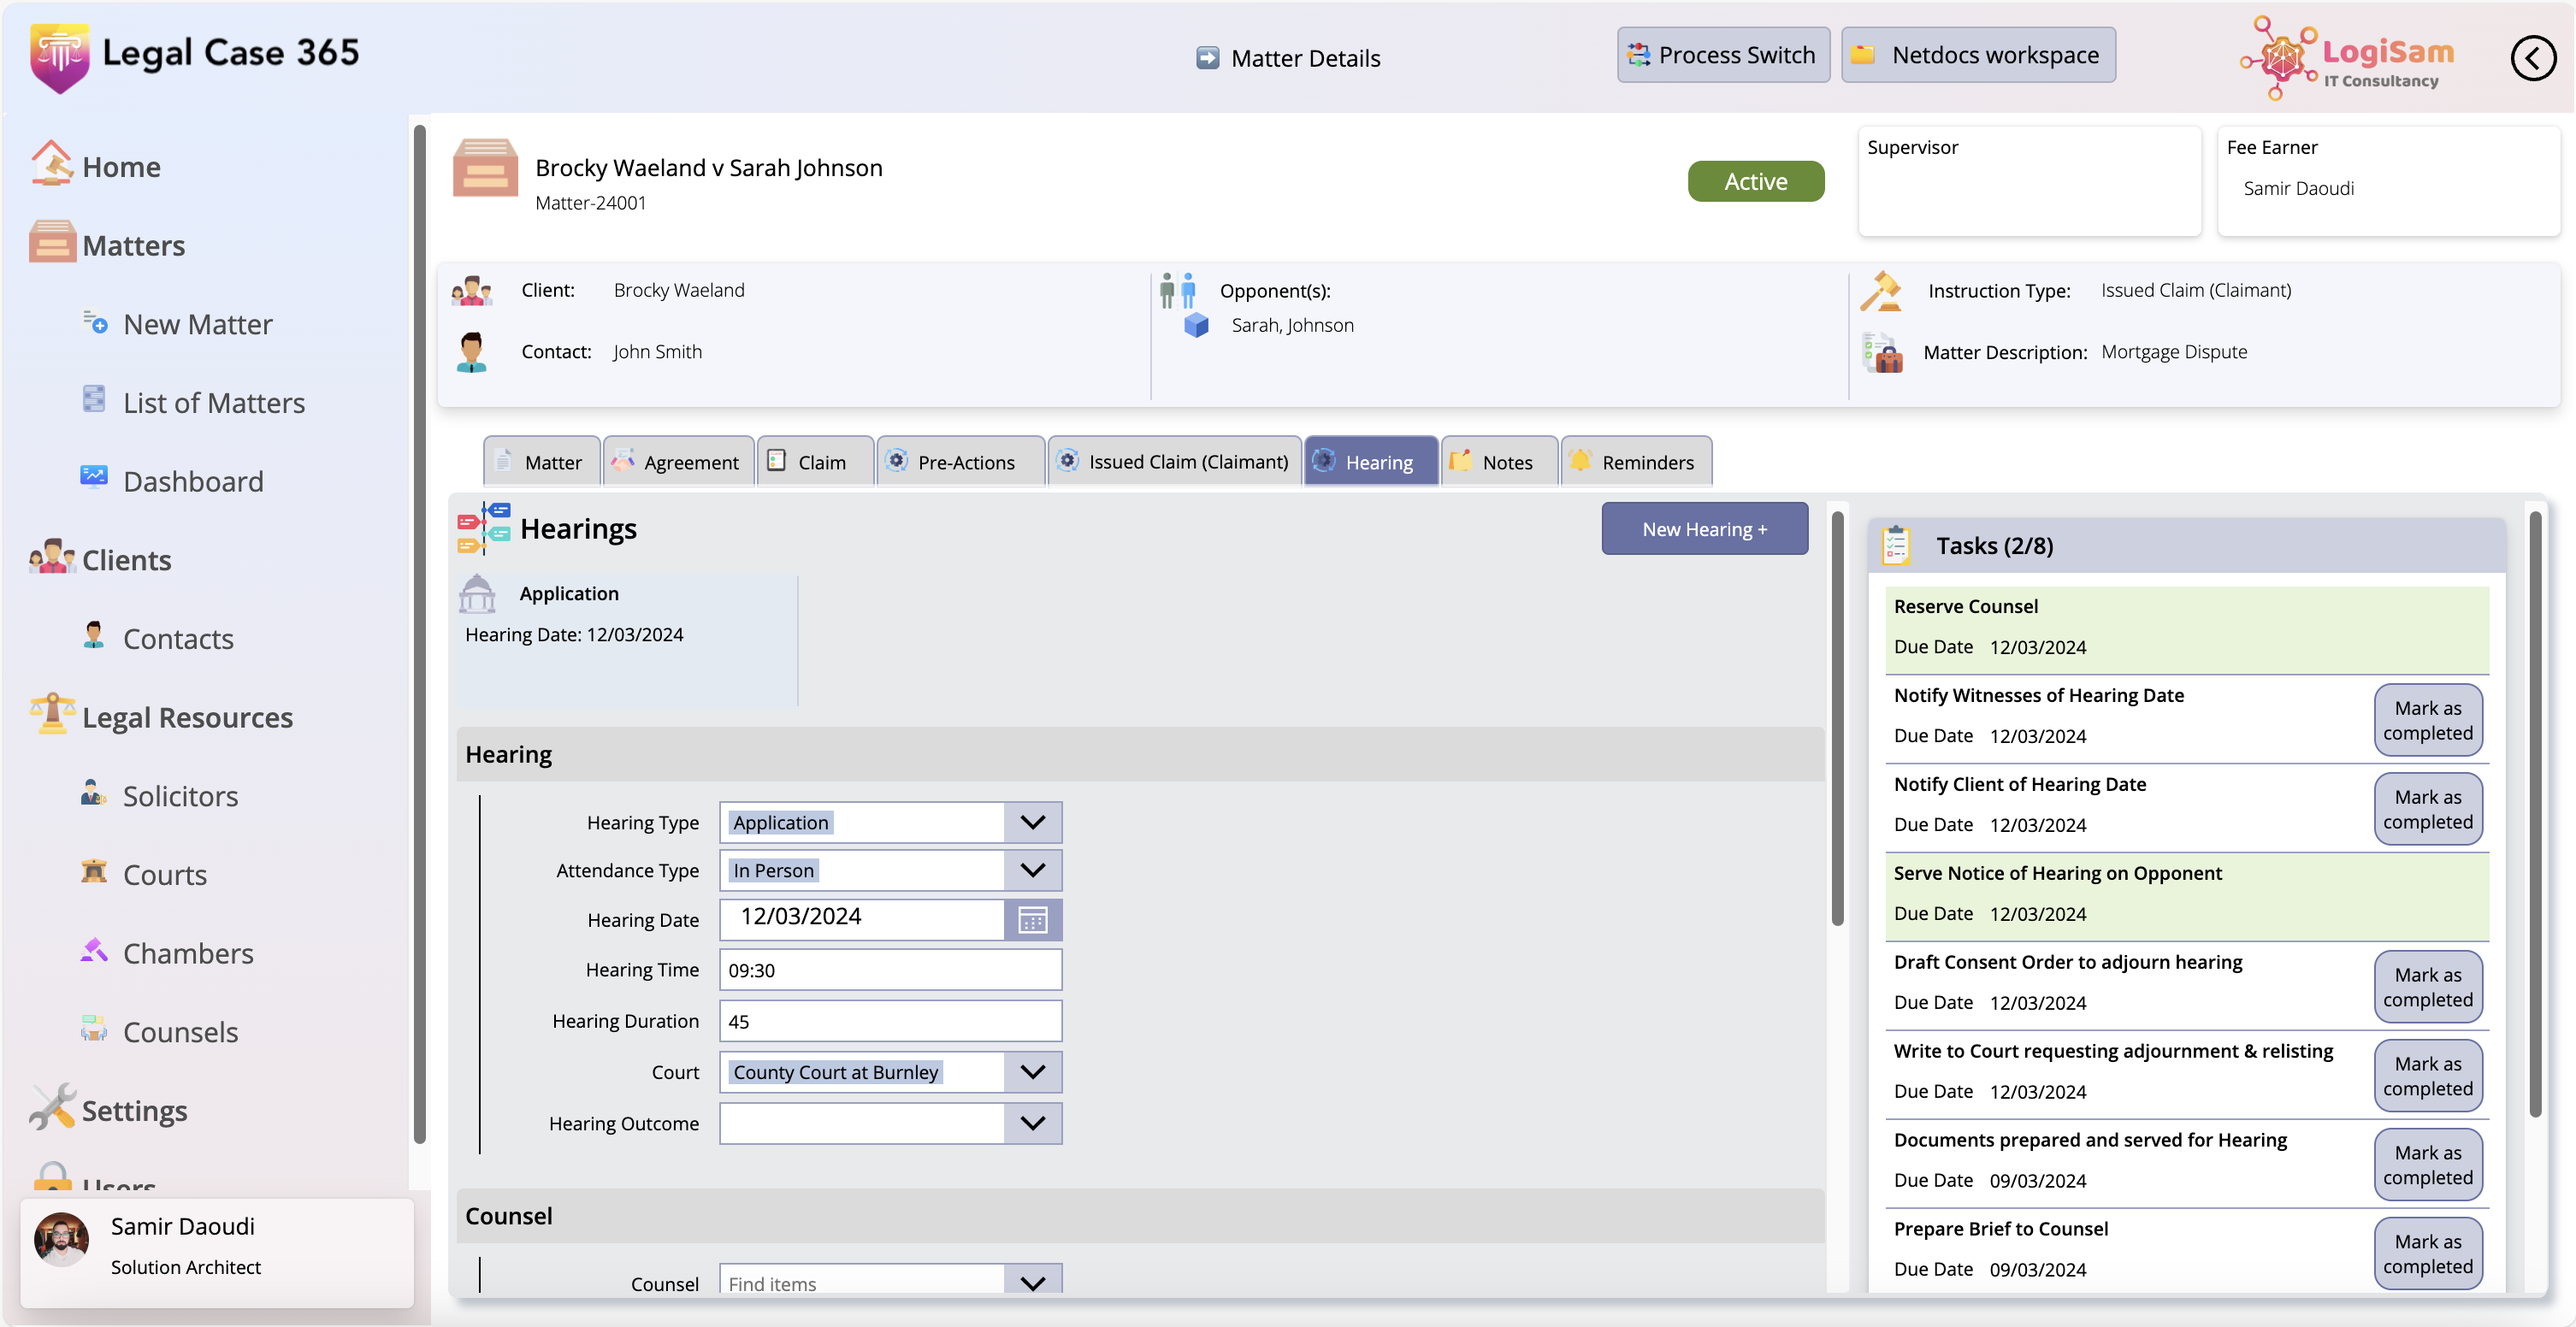Mark Notify Witnesses task as completed
The image size is (2576, 1327).
click(2427, 720)
